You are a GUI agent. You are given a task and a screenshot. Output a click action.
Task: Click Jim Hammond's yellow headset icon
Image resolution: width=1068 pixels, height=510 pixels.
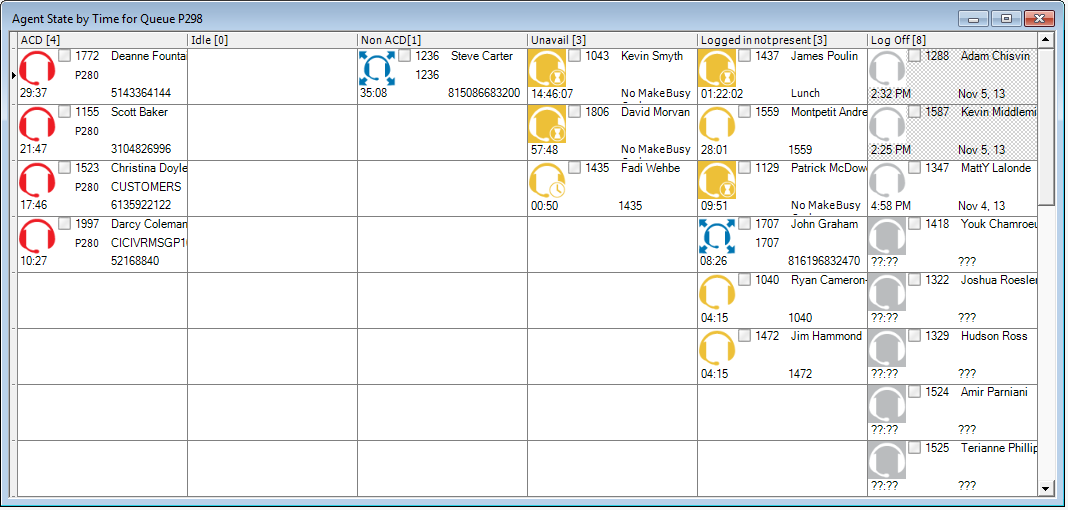(717, 348)
